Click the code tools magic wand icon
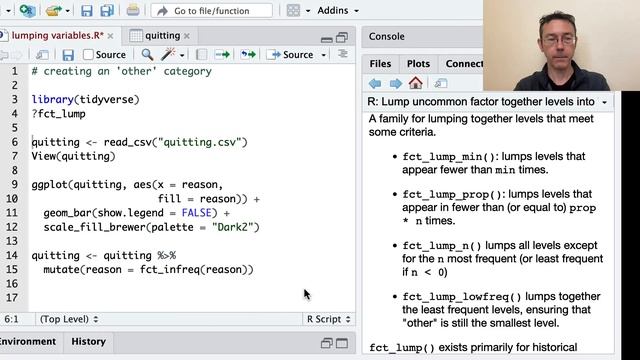This screenshot has width=640, height=360. click(x=168, y=54)
